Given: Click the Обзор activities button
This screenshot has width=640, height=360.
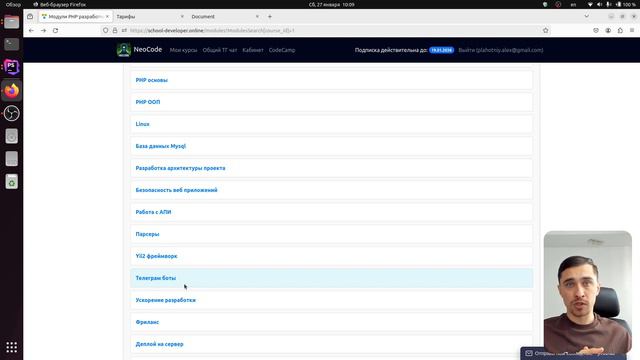Looking at the screenshot, I should pyautogui.click(x=13, y=4).
